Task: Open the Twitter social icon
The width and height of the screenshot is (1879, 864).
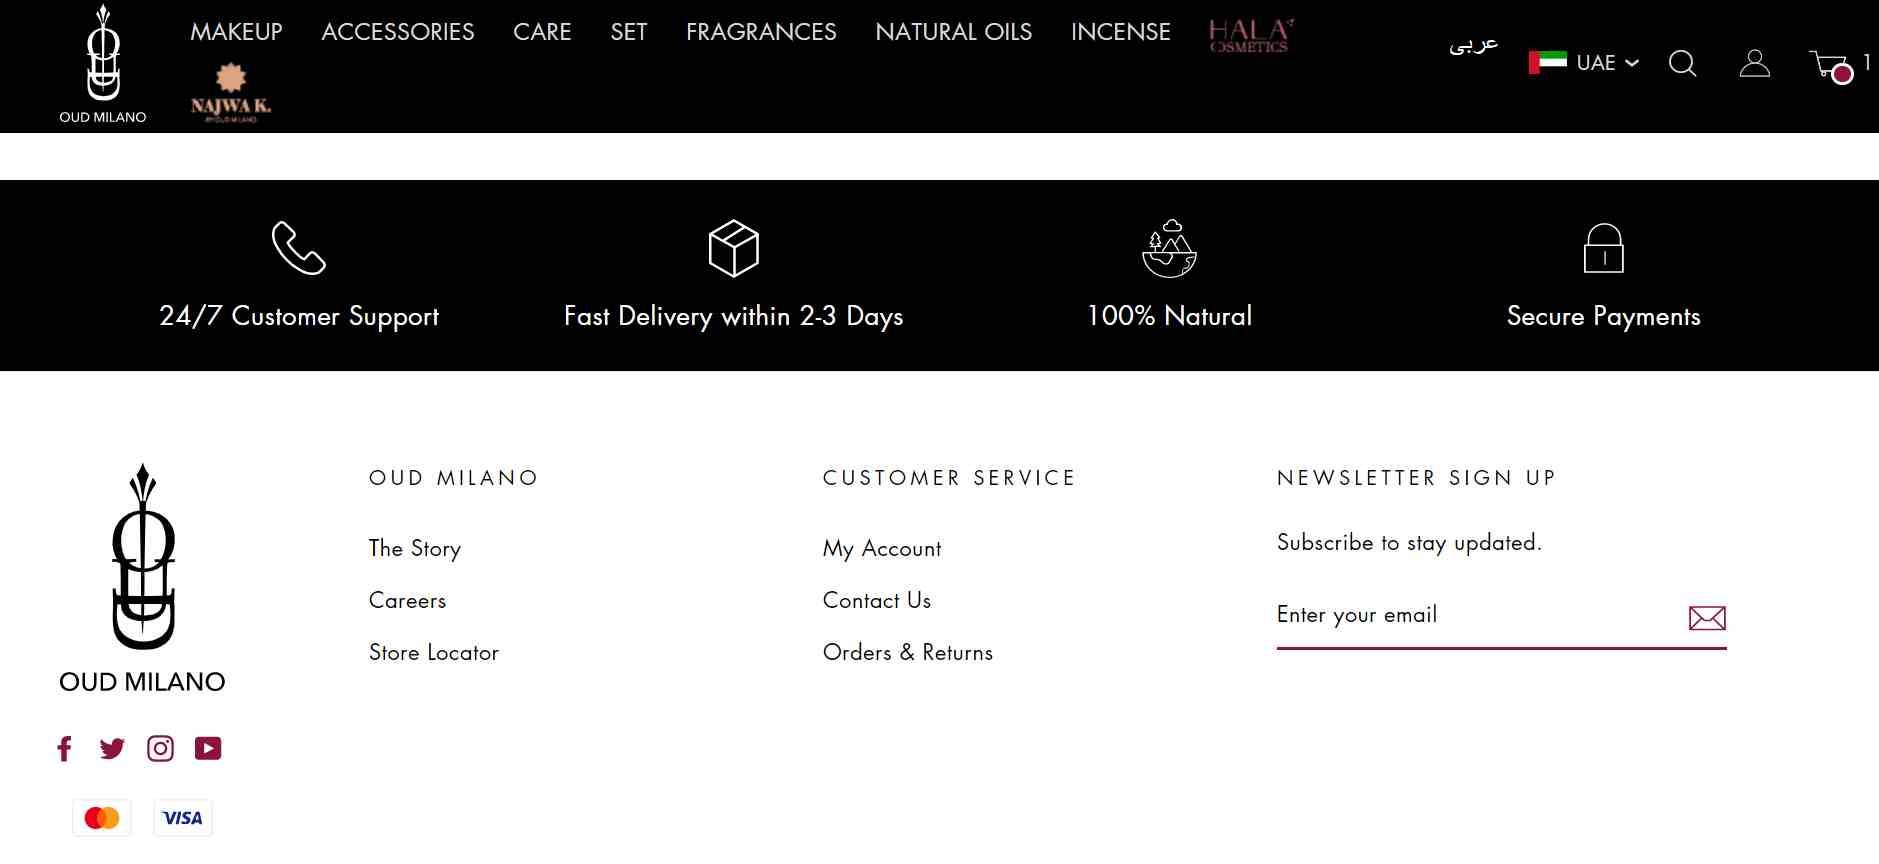Action: coord(112,749)
